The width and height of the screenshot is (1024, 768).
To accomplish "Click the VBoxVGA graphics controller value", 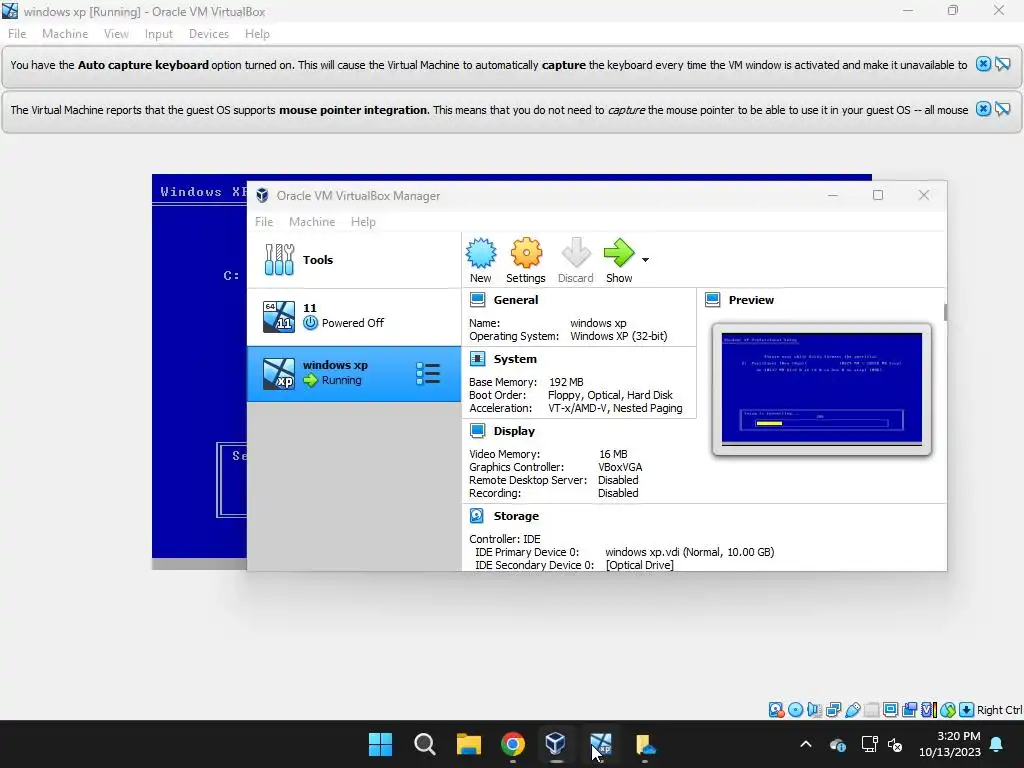I will (x=620, y=467).
